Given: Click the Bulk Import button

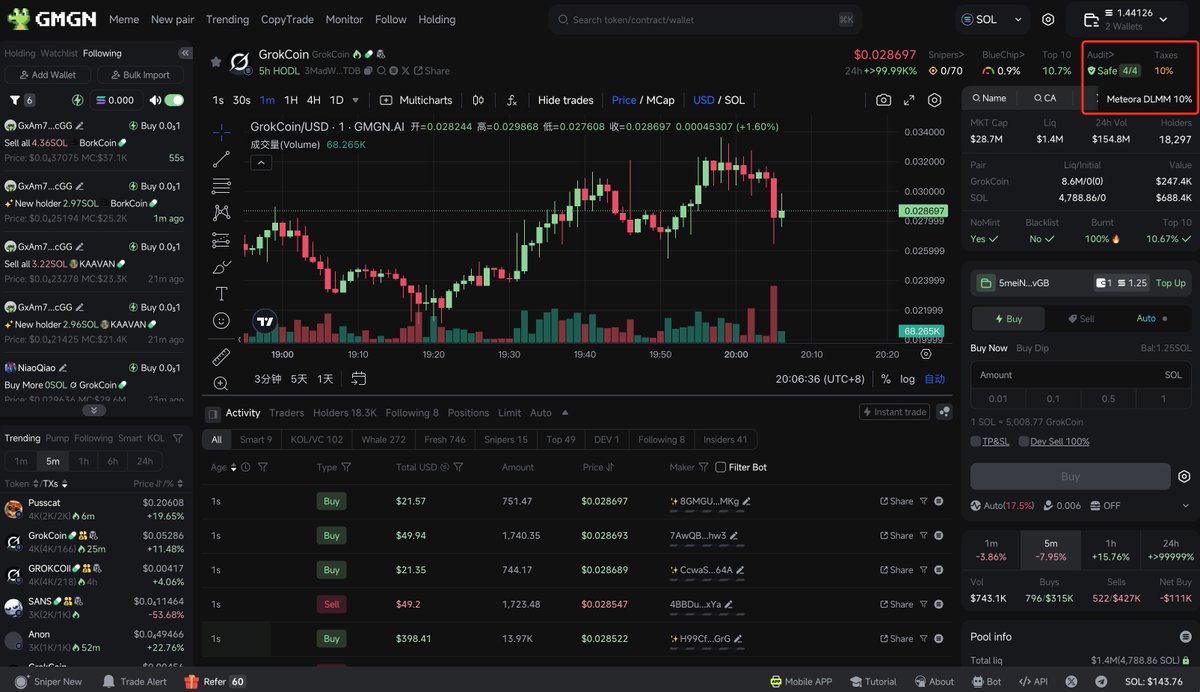Looking at the screenshot, I should point(139,75).
